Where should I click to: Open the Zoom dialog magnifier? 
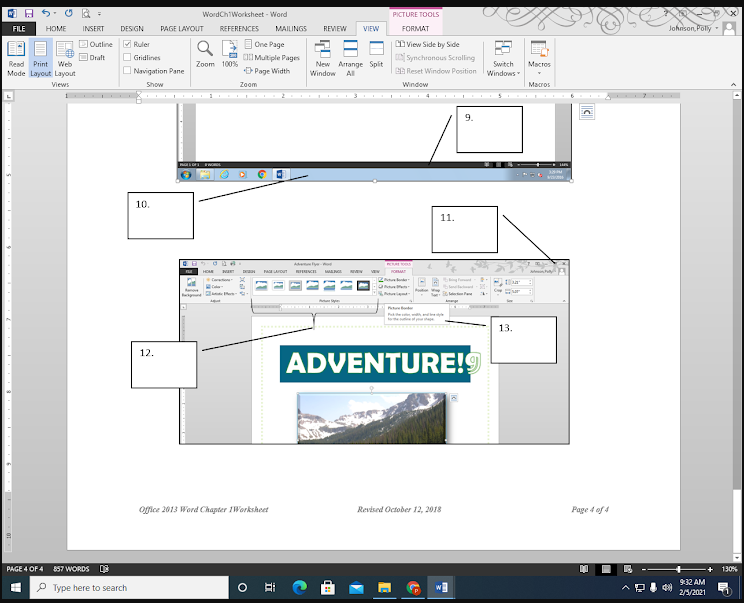[205, 54]
